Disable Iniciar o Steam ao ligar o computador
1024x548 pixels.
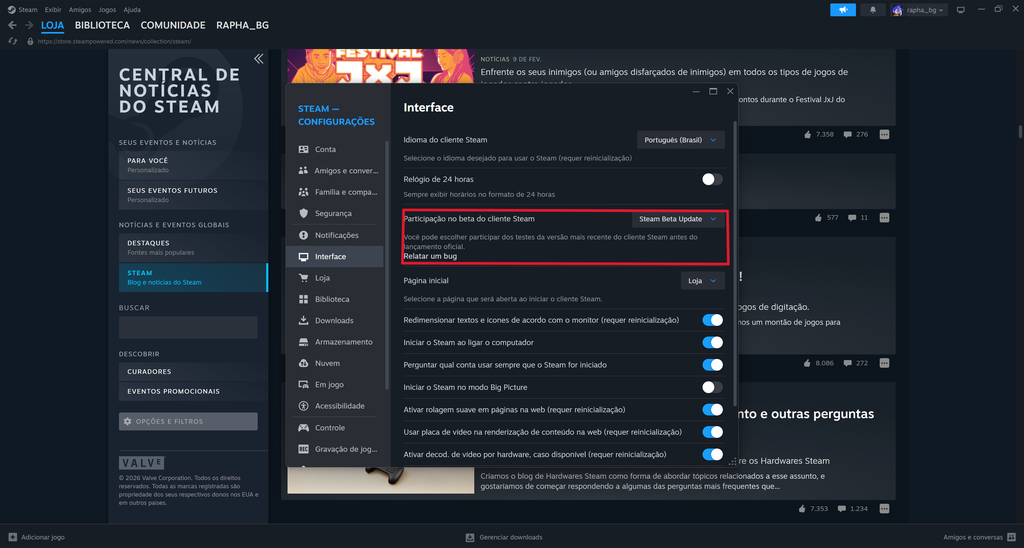point(712,341)
